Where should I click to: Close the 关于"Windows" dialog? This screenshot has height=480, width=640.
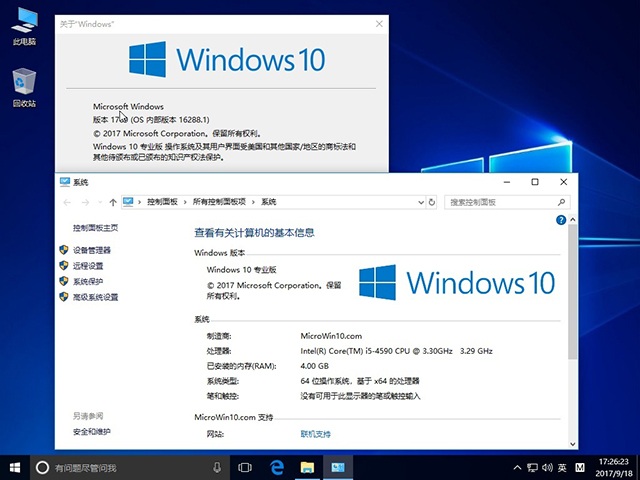tap(379, 24)
